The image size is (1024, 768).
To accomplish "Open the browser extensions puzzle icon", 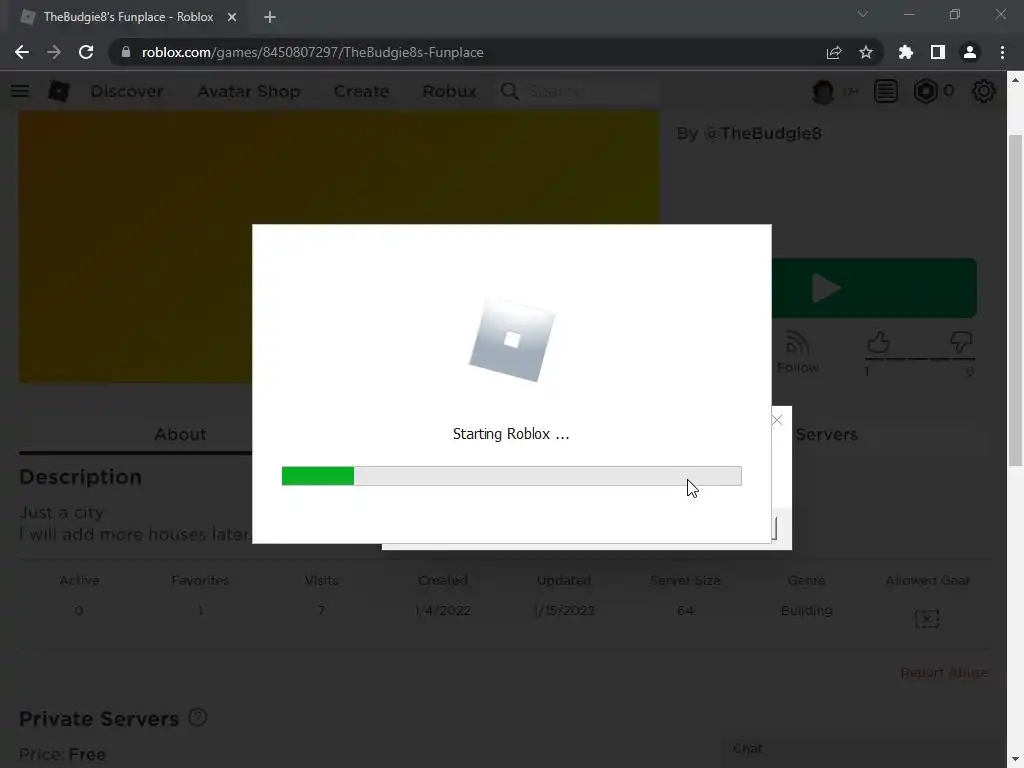I will [906, 52].
